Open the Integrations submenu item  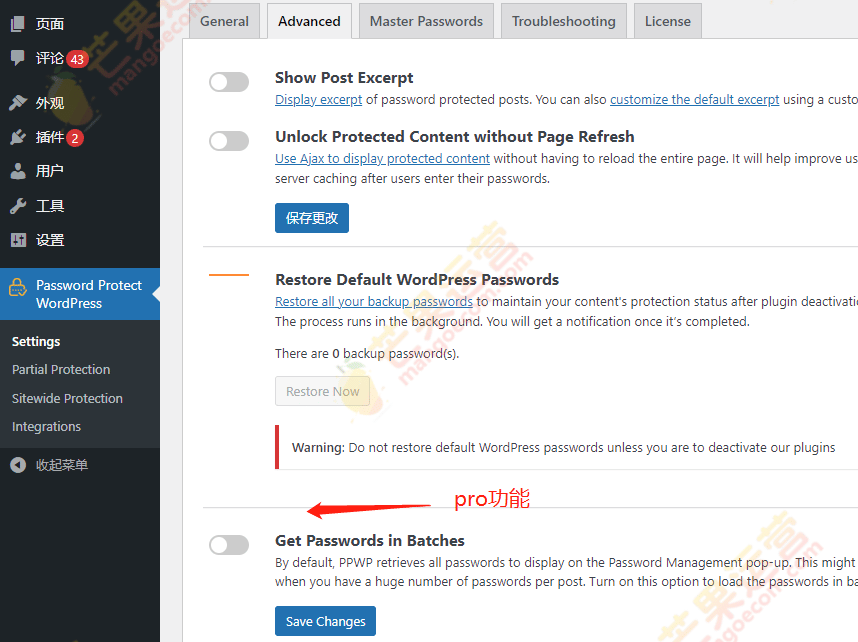pos(45,426)
